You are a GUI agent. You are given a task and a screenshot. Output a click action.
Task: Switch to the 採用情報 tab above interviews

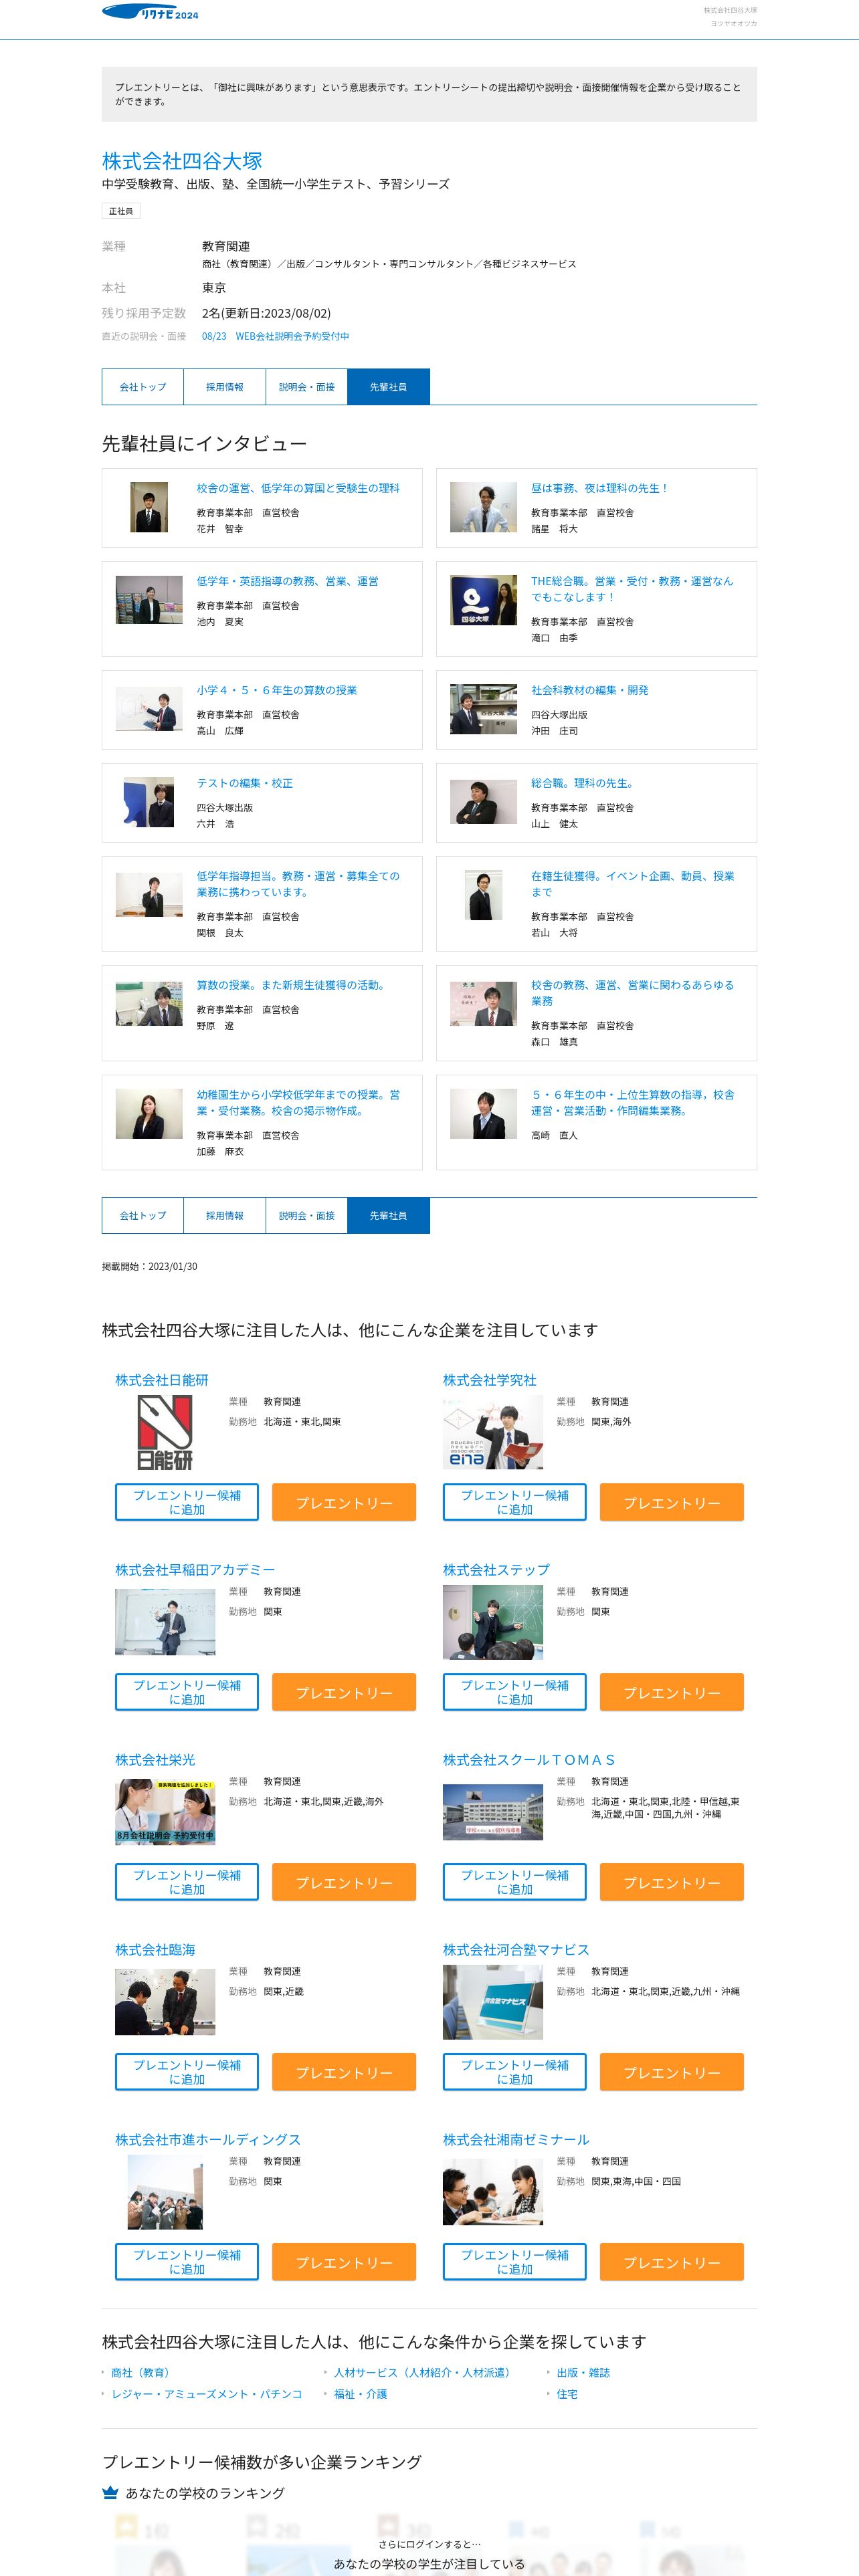click(225, 387)
